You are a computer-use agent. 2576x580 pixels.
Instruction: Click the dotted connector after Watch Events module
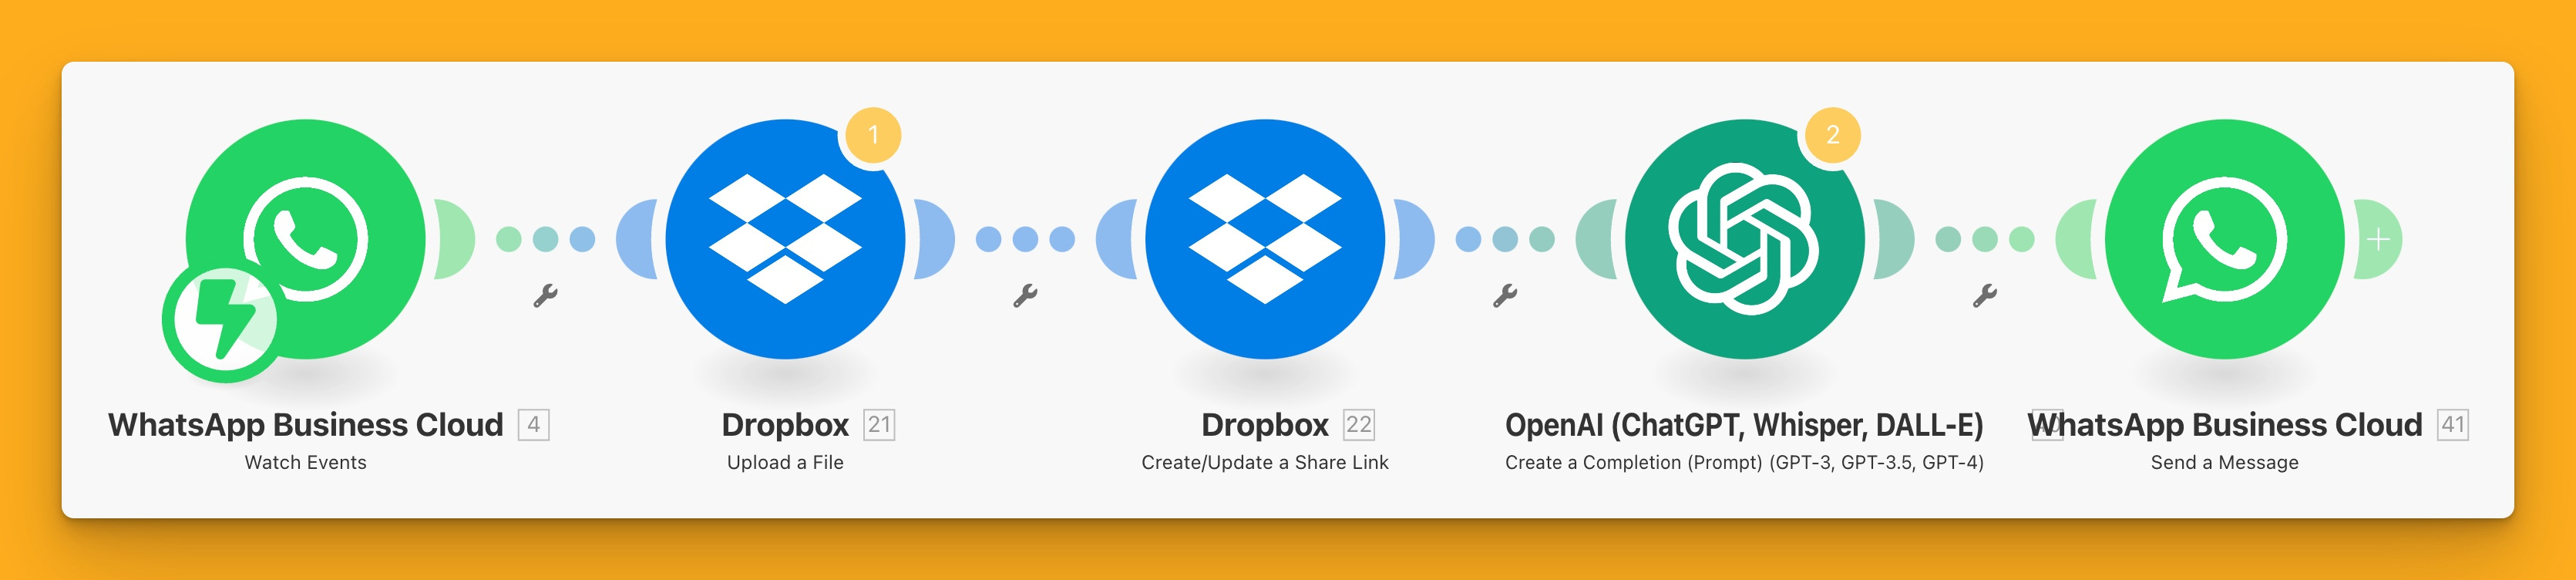pyautogui.click(x=546, y=239)
